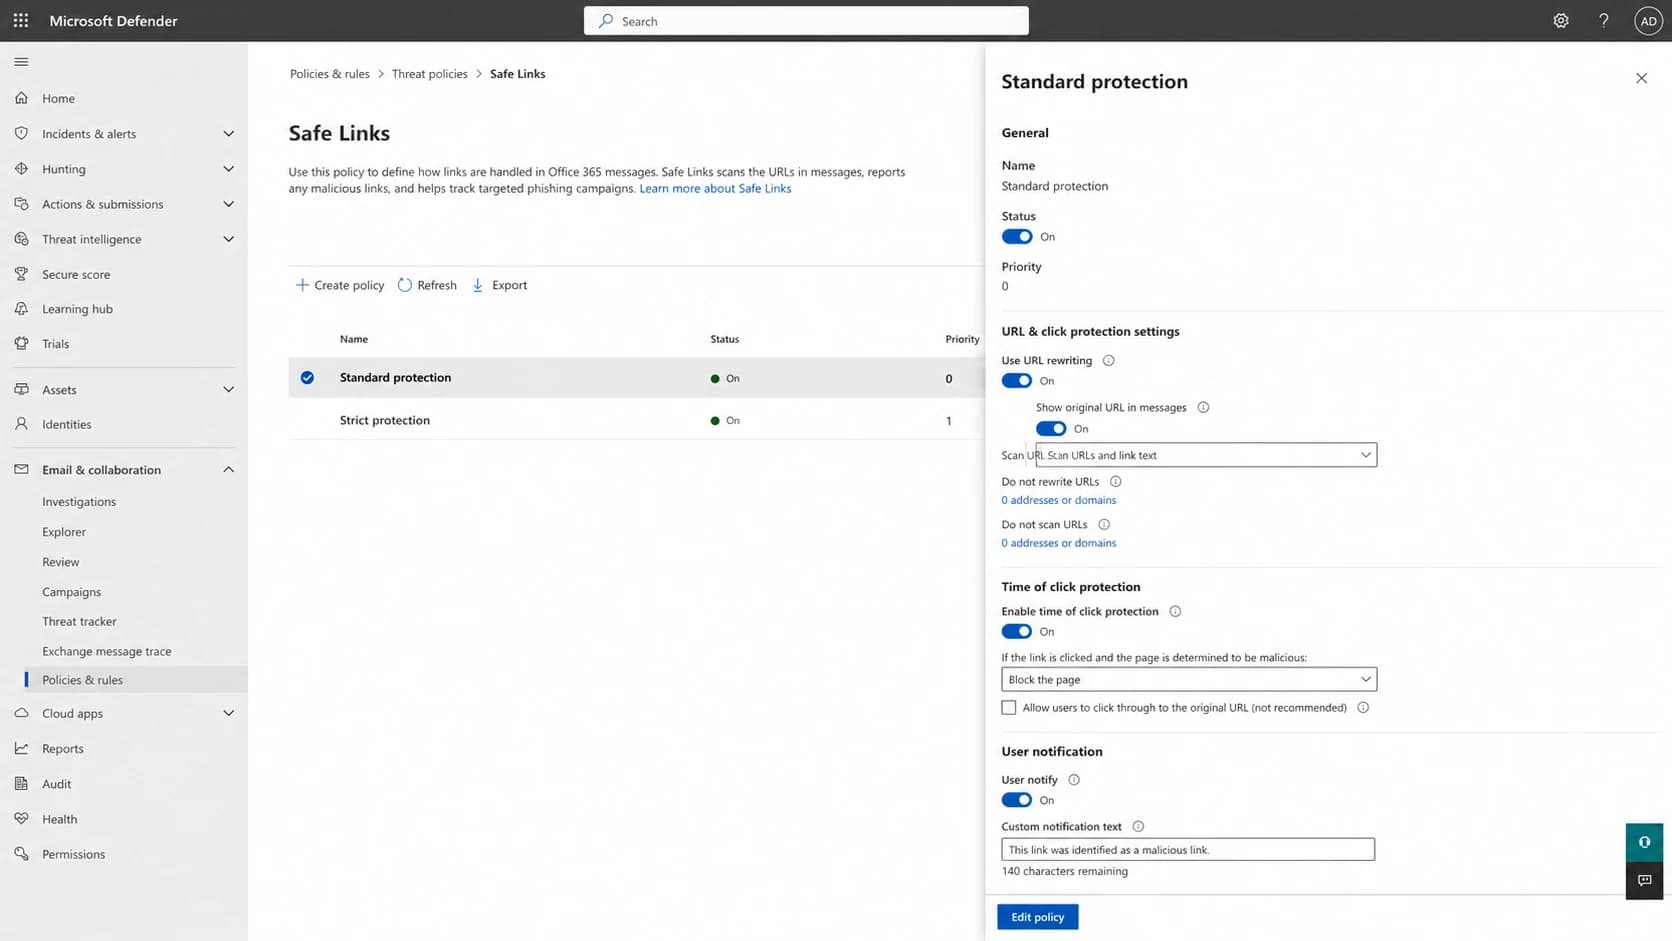The height and width of the screenshot is (941, 1672).
Task: Open the AD account avatar
Action: 1648,21
